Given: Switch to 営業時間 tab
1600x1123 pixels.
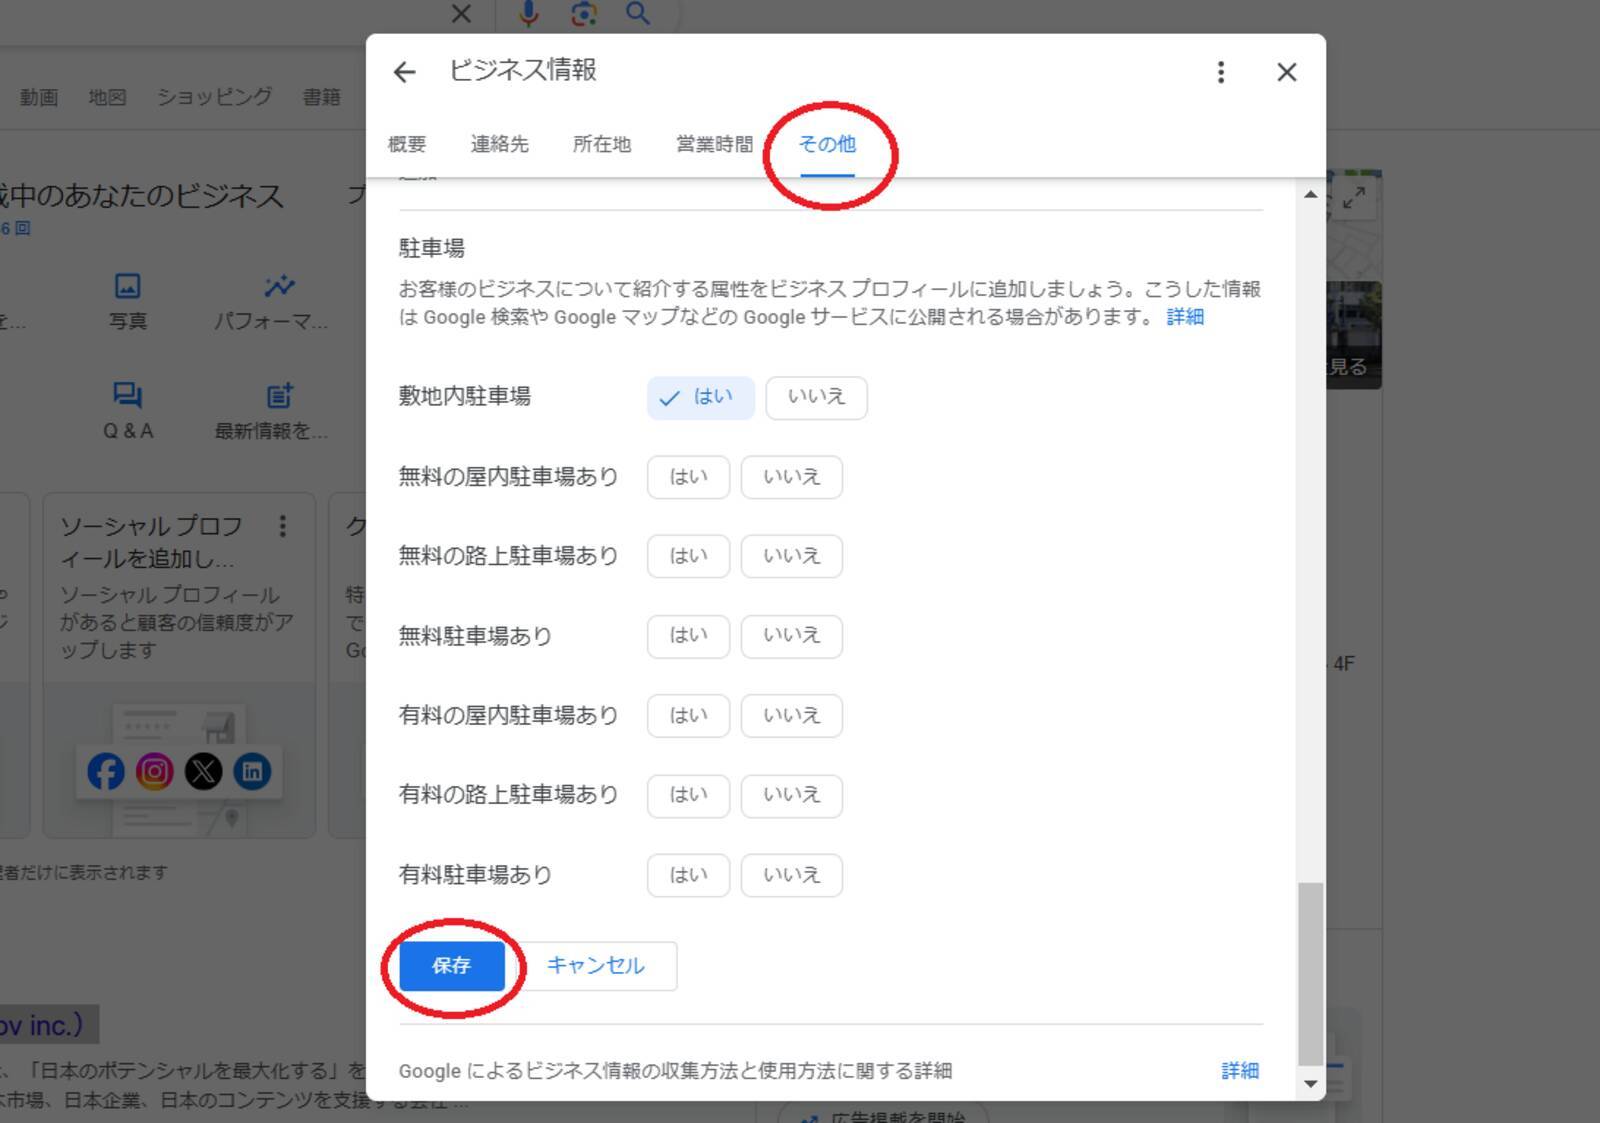Looking at the screenshot, I should point(714,144).
